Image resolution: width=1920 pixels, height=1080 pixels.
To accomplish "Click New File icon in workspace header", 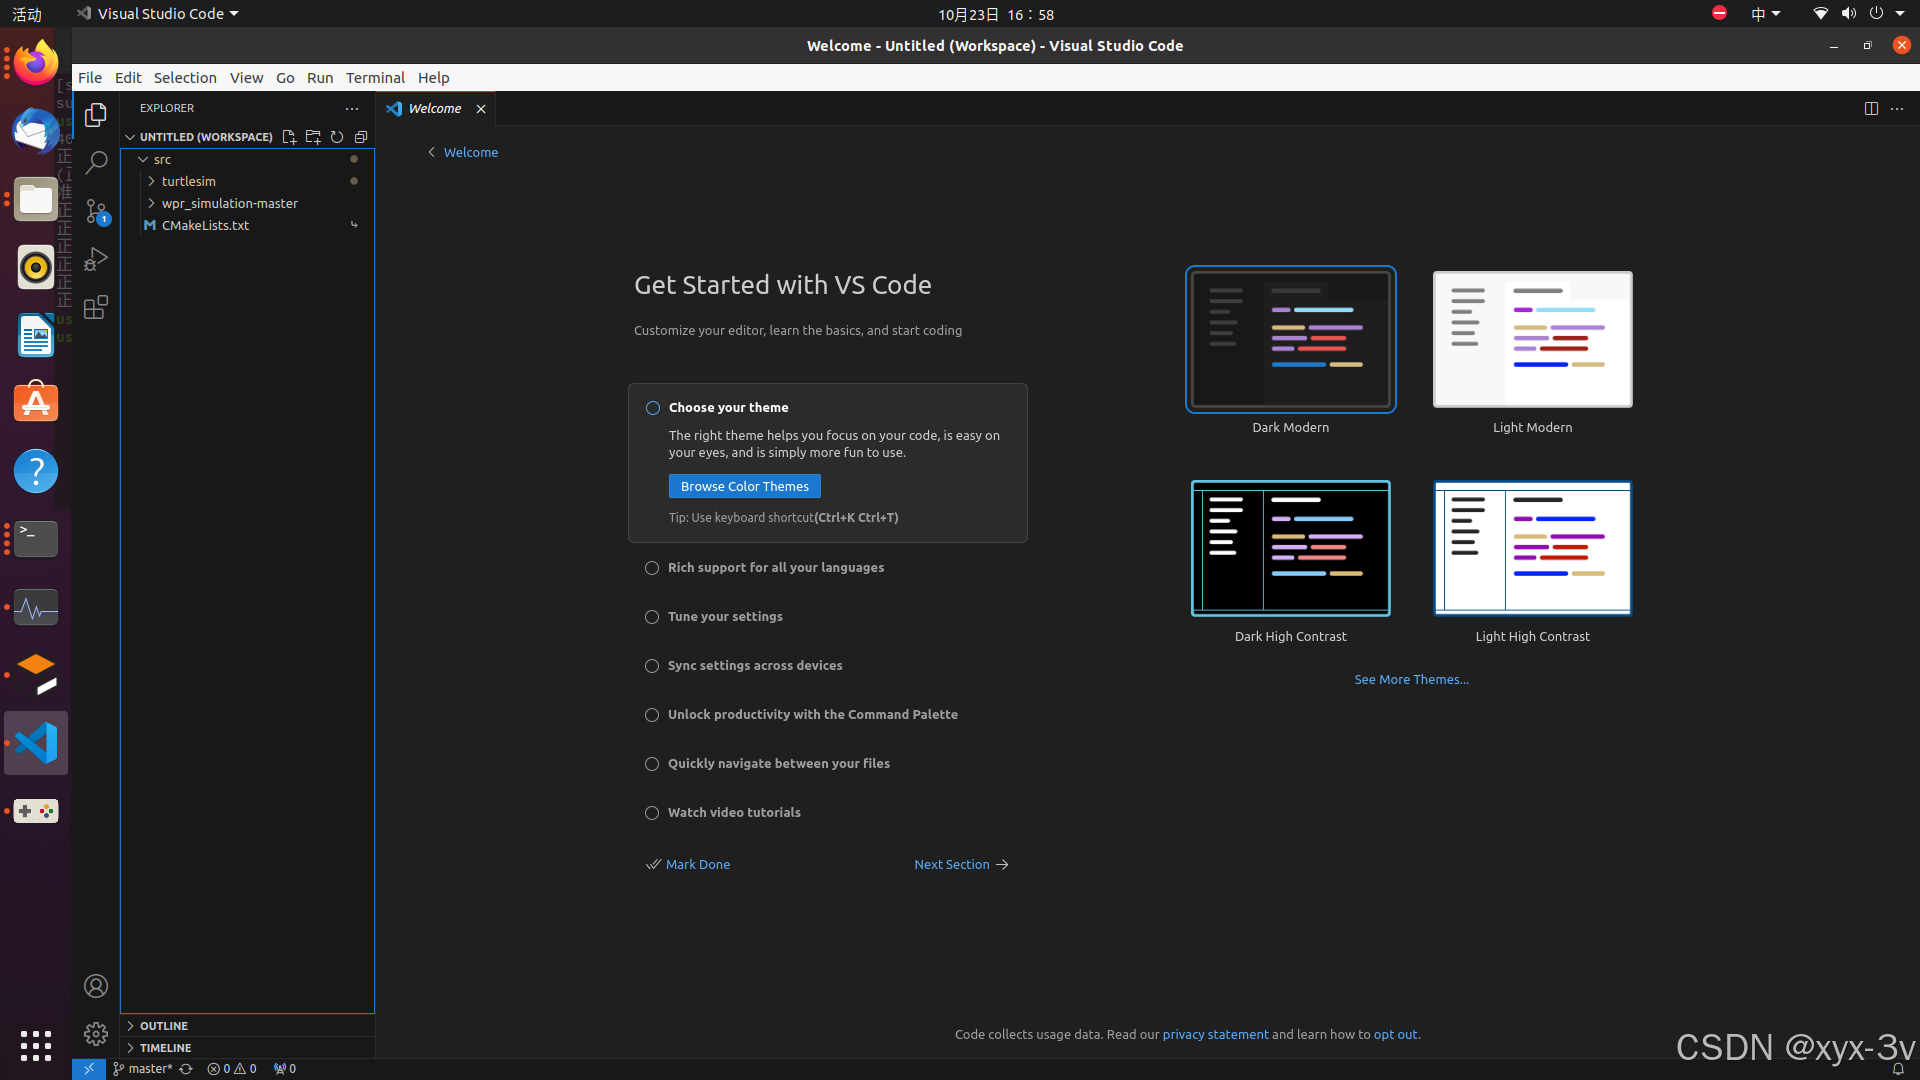I will tap(289, 137).
